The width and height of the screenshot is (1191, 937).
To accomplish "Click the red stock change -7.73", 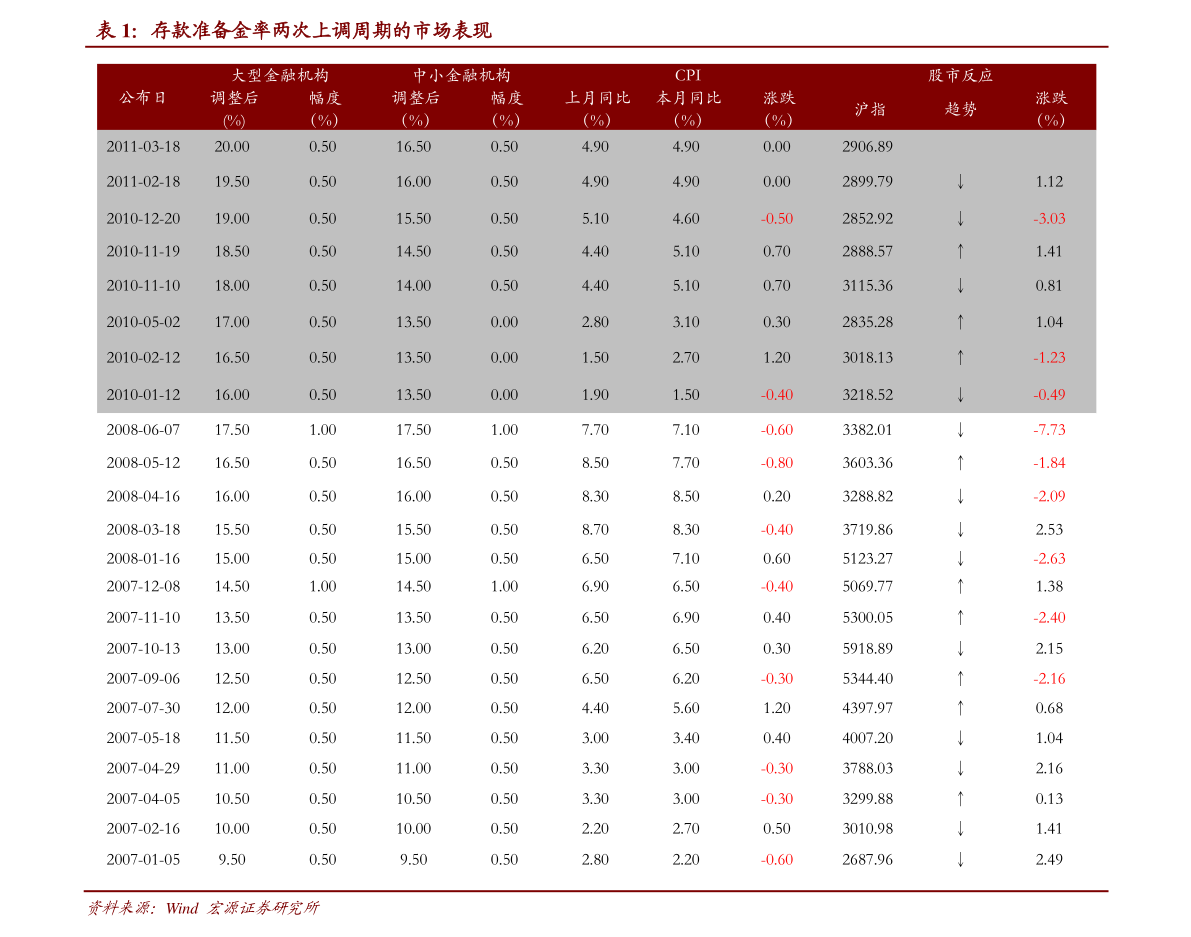I will (1049, 430).
